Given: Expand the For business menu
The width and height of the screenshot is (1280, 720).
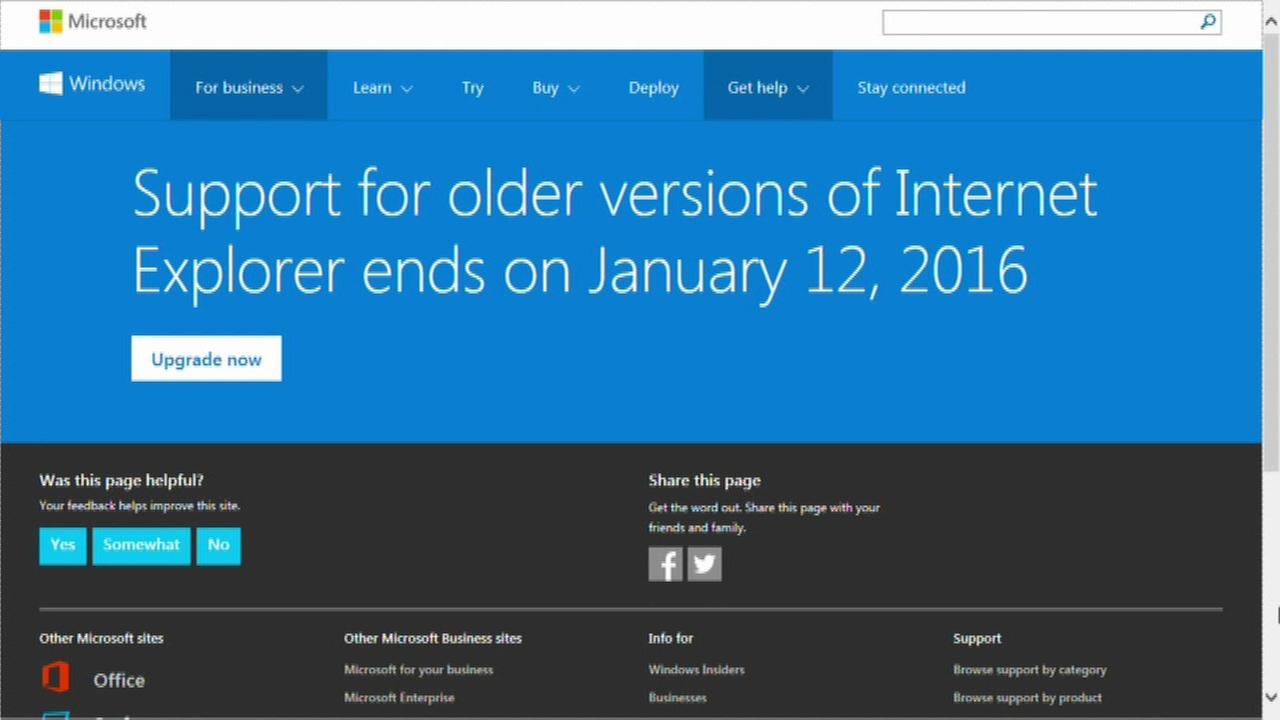Looking at the screenshot, I should point(249,87).
